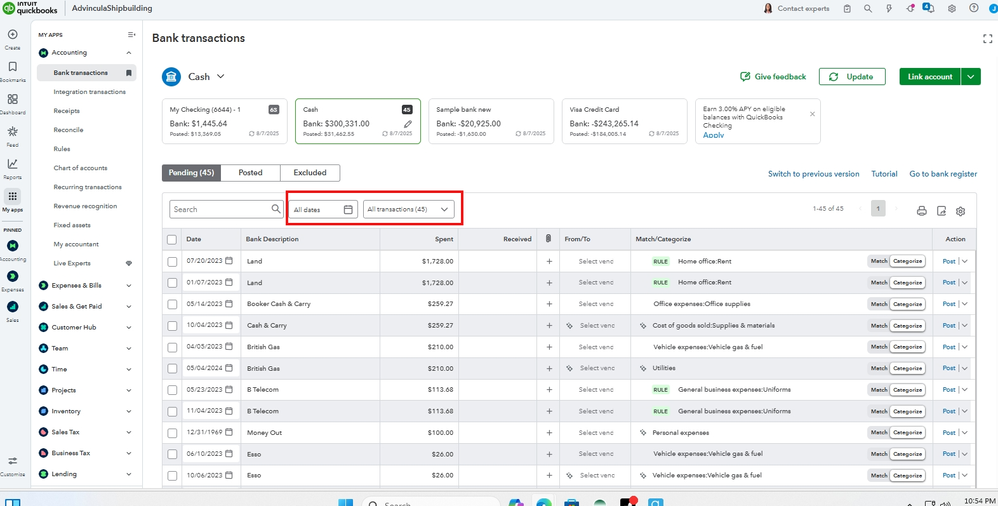This screenshot has width=998, height=506.
Task: Open table settings gear icon
Action: coord(960,211)
